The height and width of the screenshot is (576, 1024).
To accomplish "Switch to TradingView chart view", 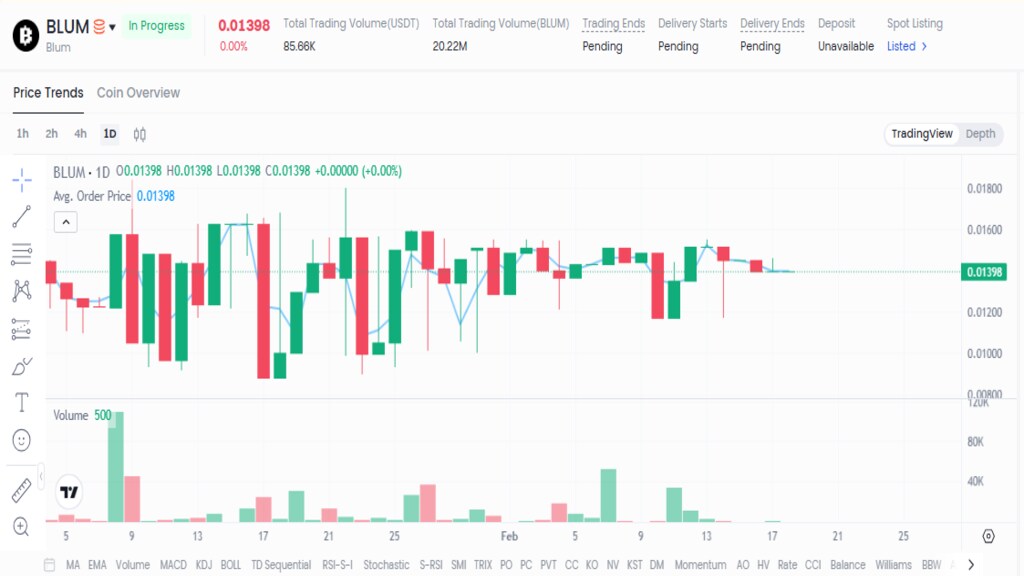I will [922, 134].
